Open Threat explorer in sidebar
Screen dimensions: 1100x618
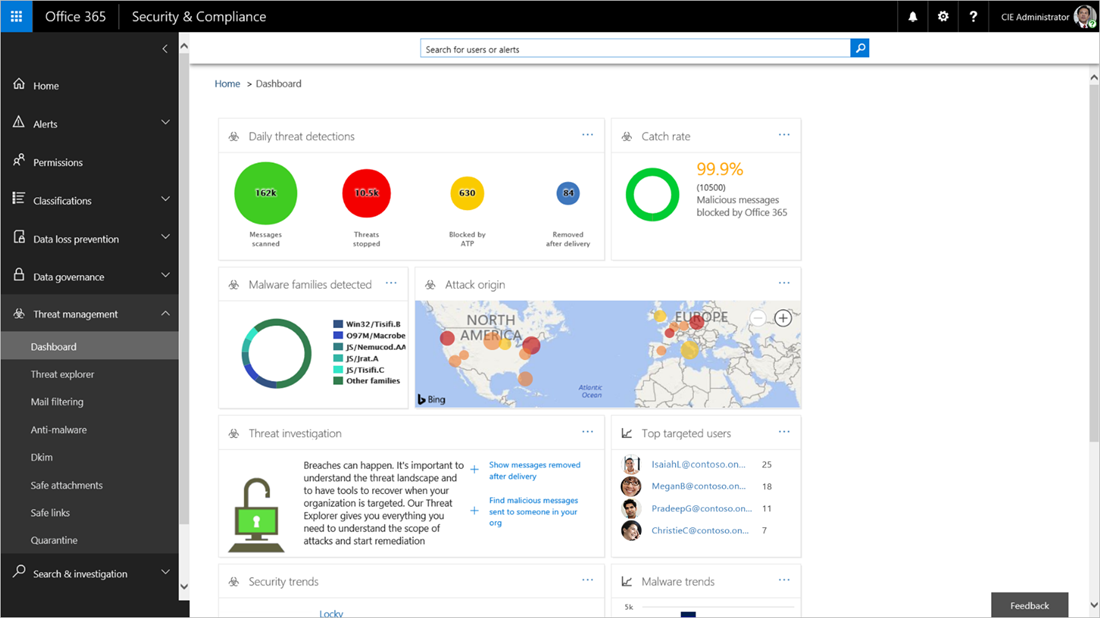62,375
